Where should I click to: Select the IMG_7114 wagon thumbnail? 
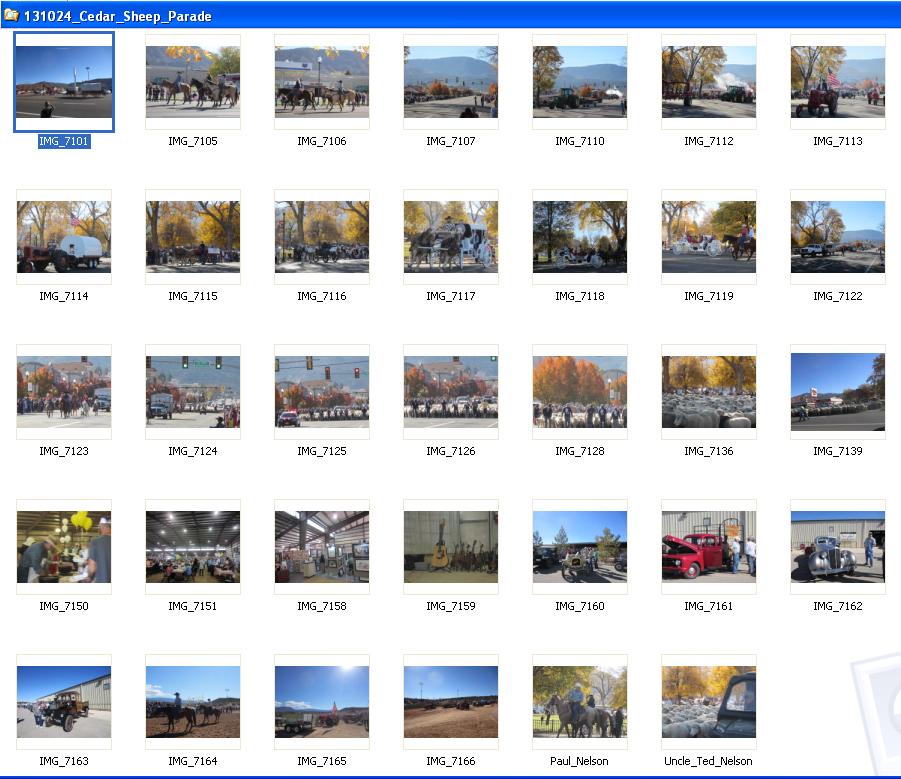pos(64,237)
